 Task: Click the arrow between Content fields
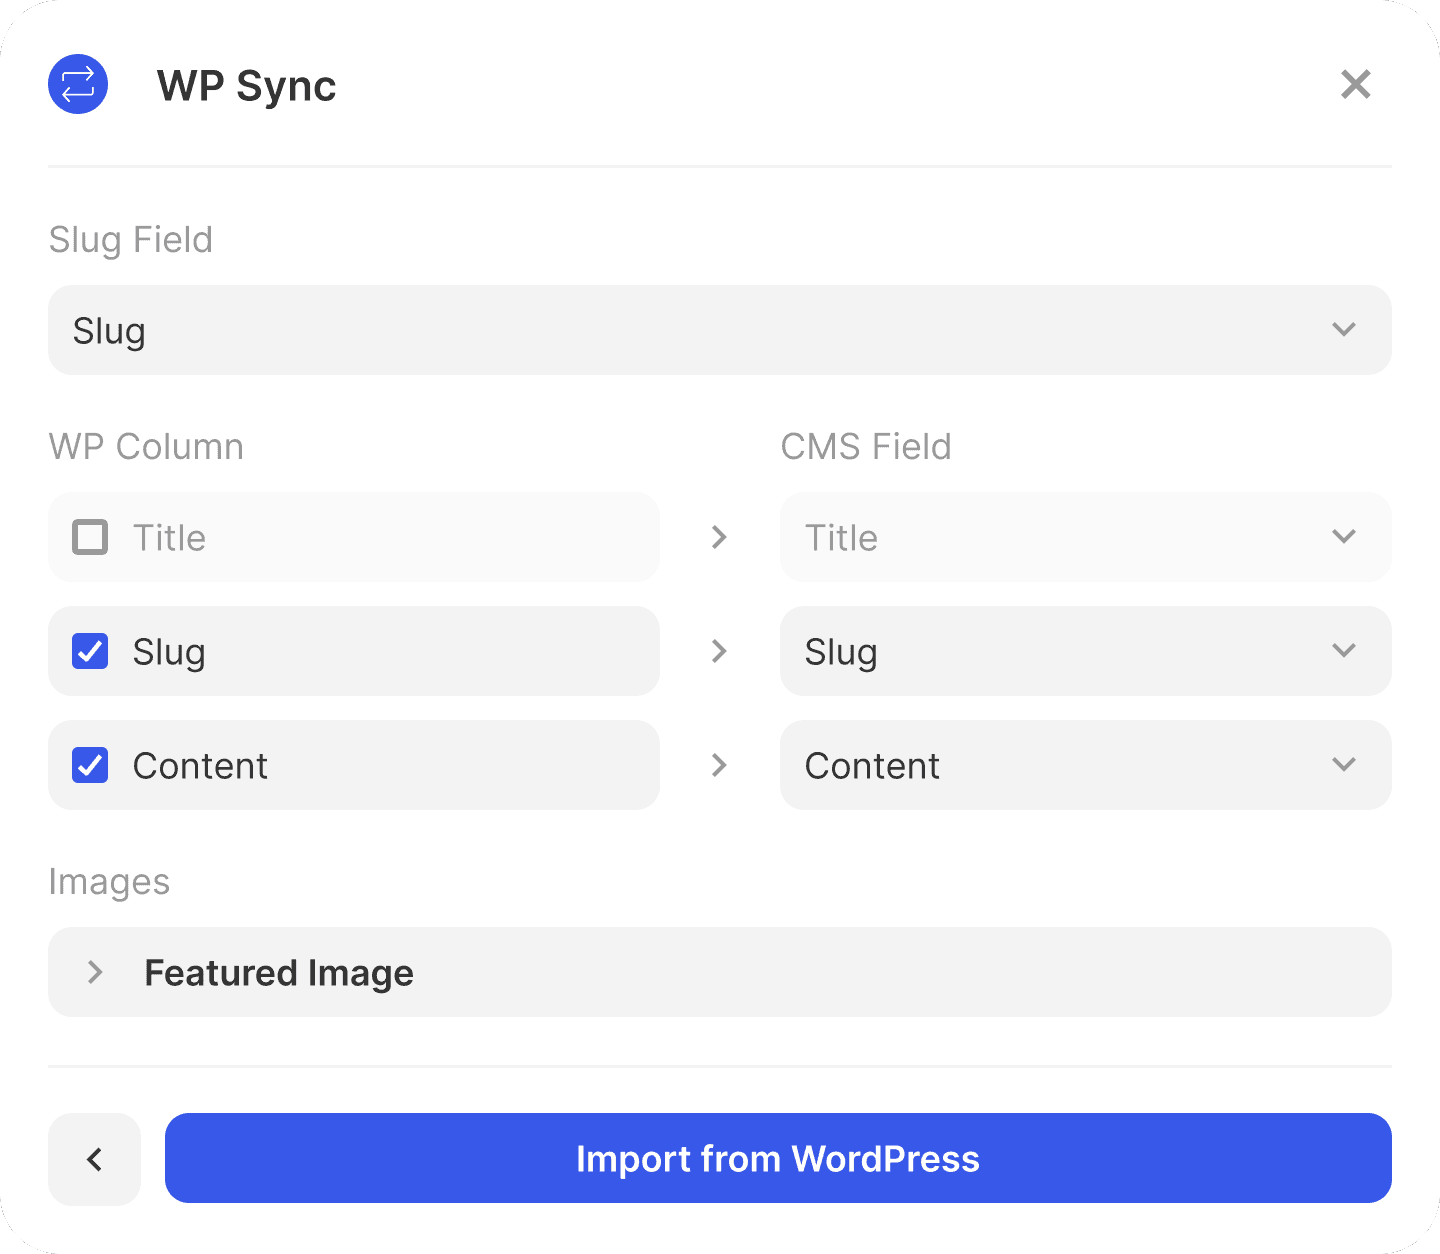[x=719, y=765]
